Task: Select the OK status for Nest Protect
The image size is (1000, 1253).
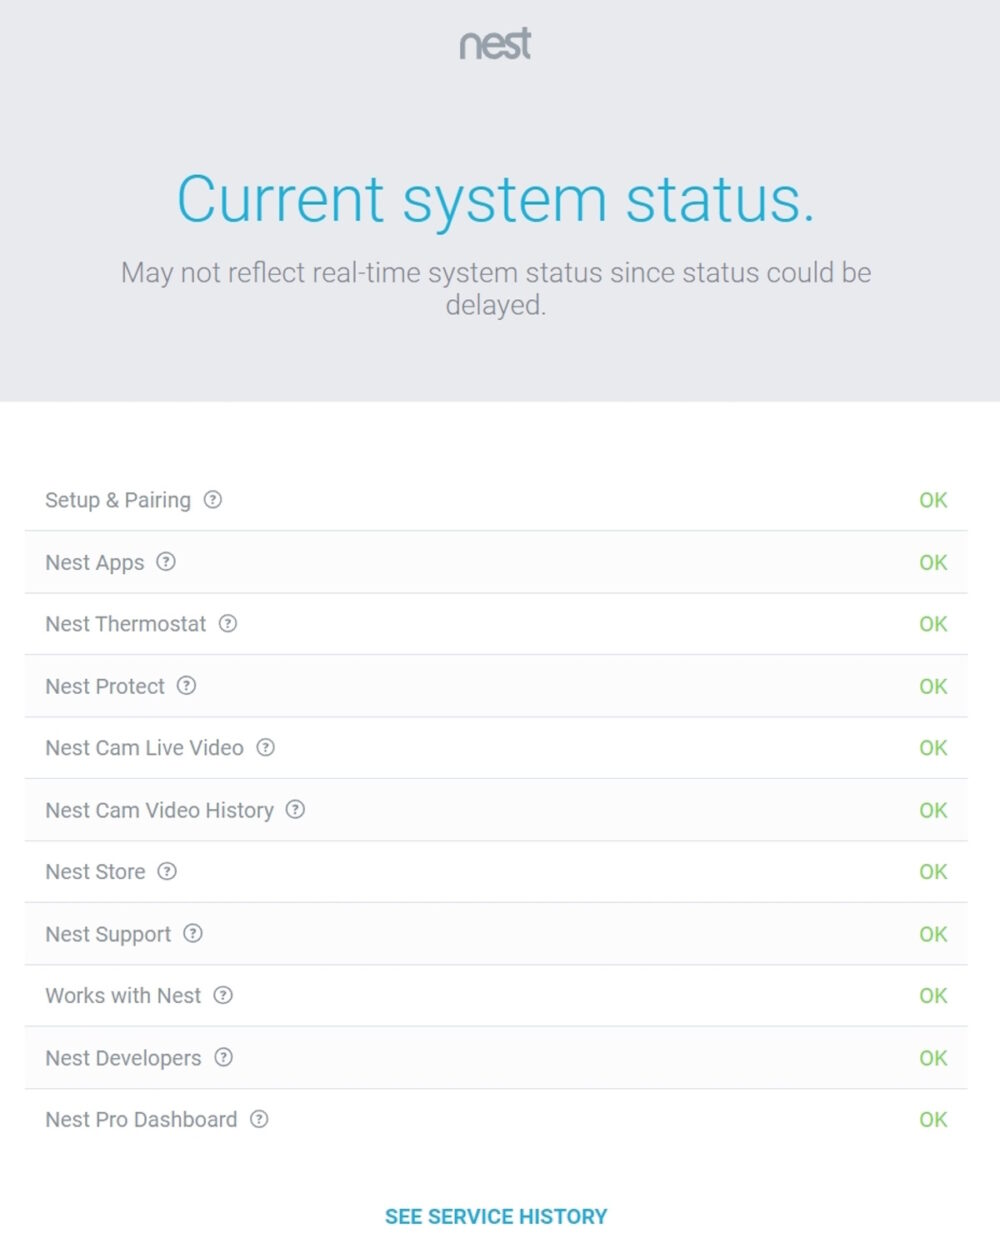Action: (x=933, y=686)
